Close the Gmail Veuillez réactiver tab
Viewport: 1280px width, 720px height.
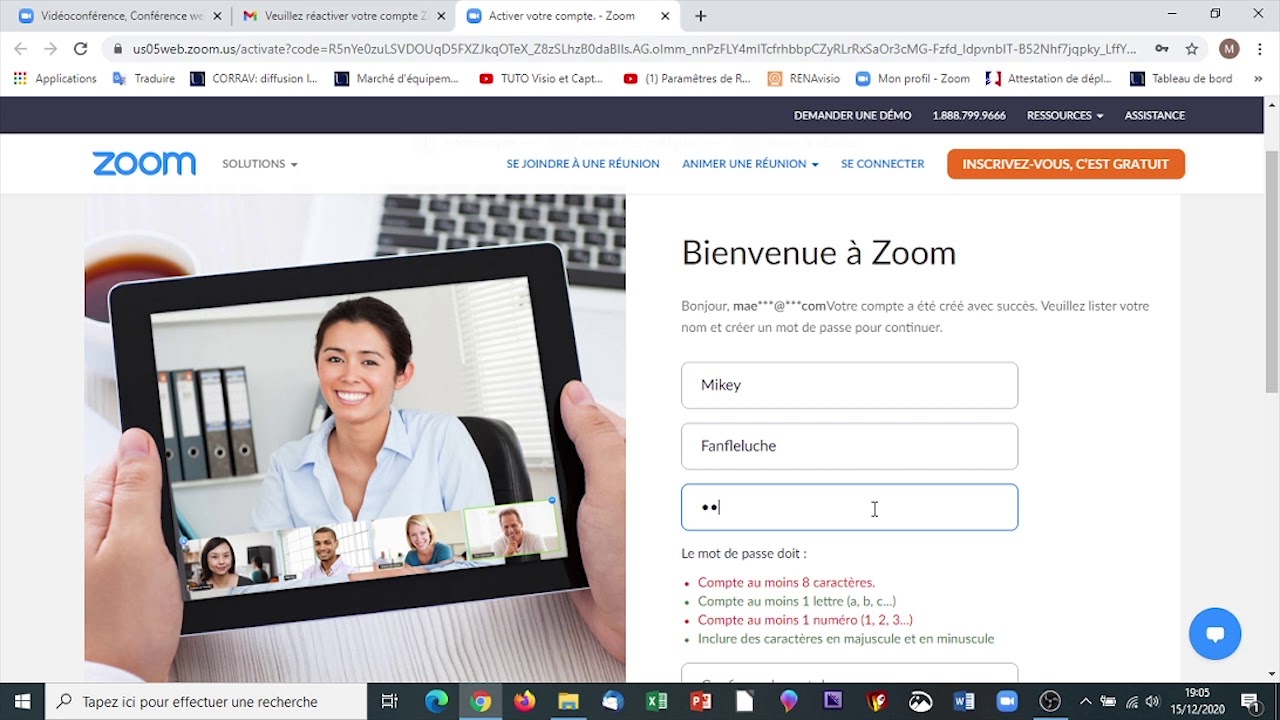[441, 16]
